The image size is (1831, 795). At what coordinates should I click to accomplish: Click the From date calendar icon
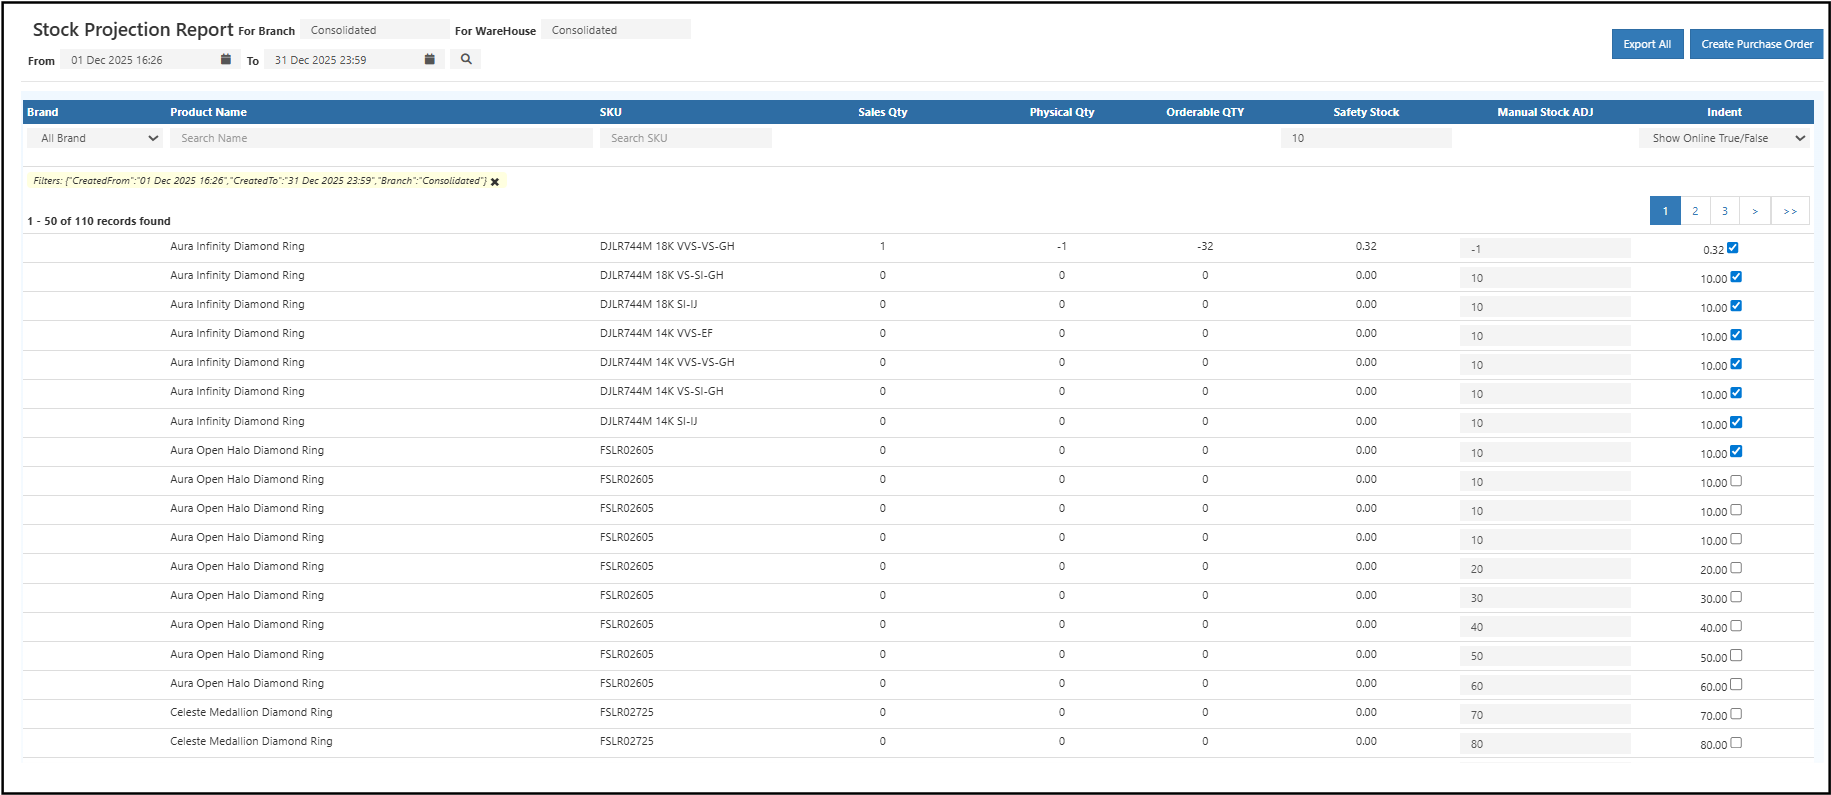coord(226,60)
